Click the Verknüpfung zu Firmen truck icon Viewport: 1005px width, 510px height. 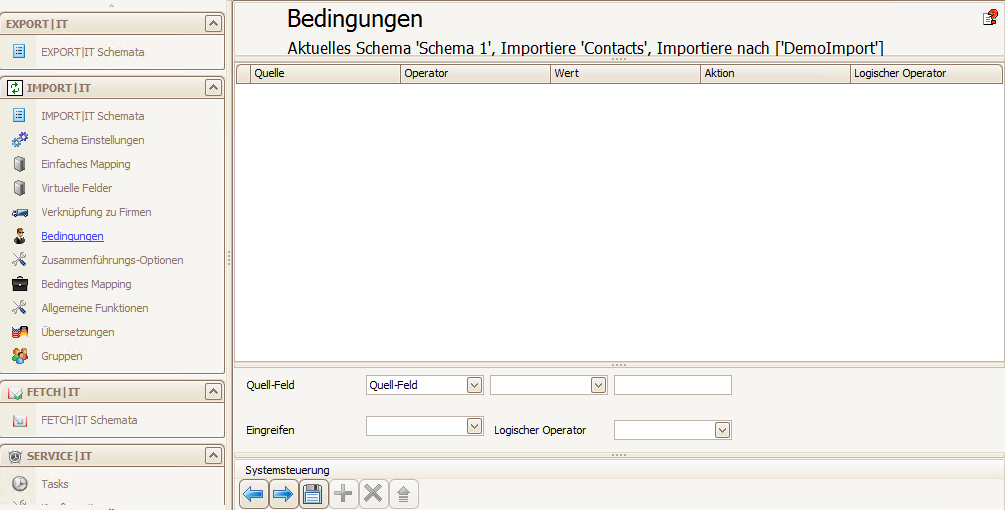click(19, 212)
